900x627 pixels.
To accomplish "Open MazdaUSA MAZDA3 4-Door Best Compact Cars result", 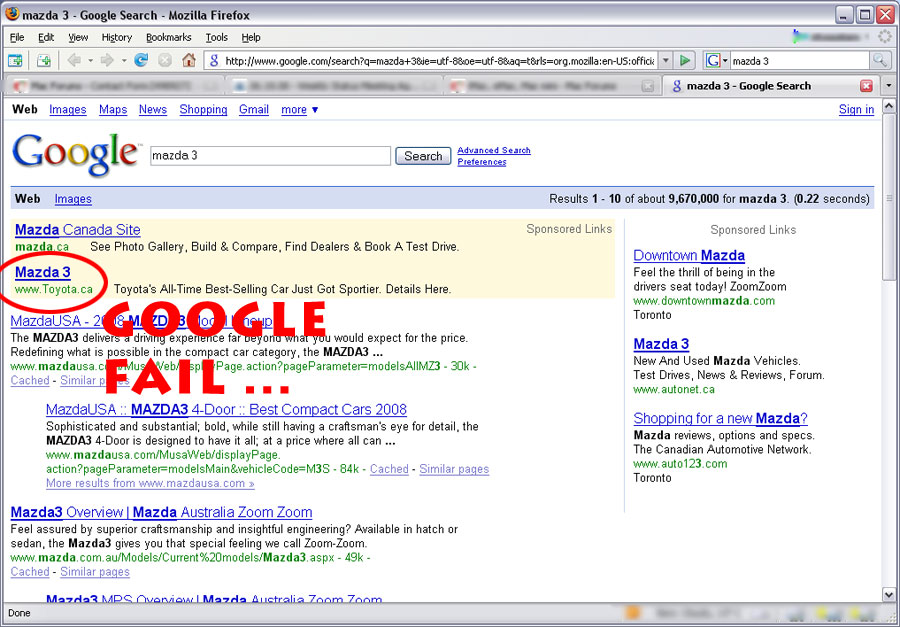I will [226, 409].
